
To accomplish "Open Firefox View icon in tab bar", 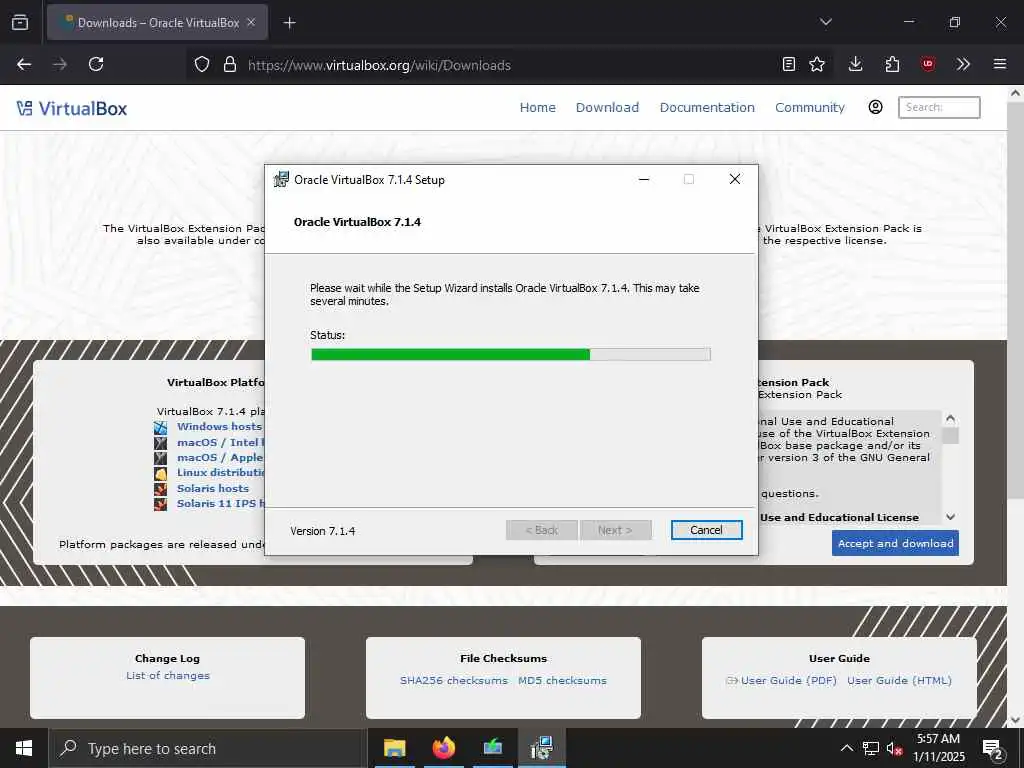I will coord(20,22).
